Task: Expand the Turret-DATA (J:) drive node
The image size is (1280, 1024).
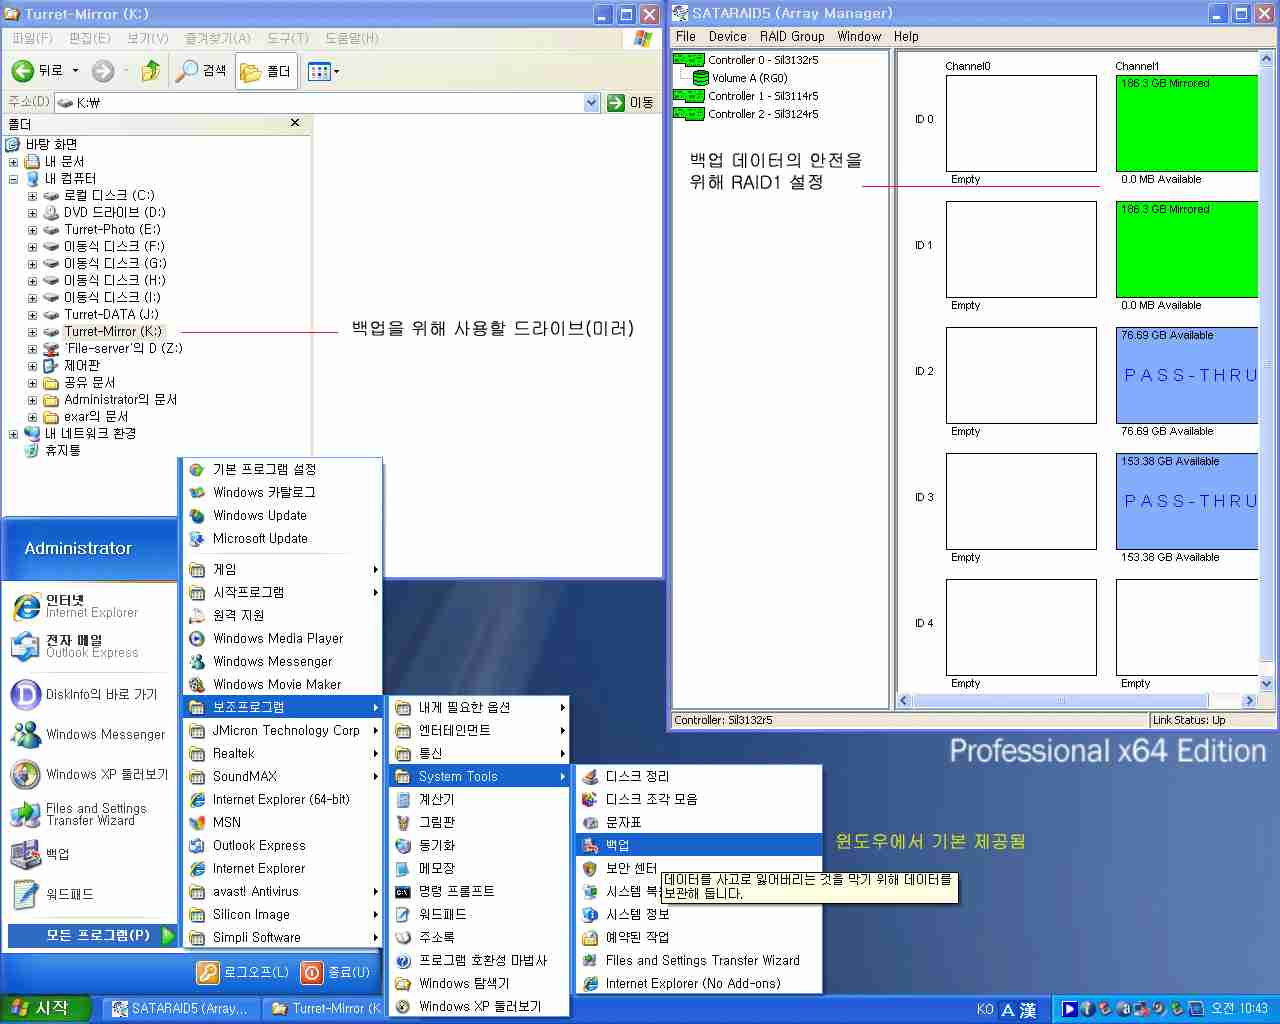Action: click(32, 315)
